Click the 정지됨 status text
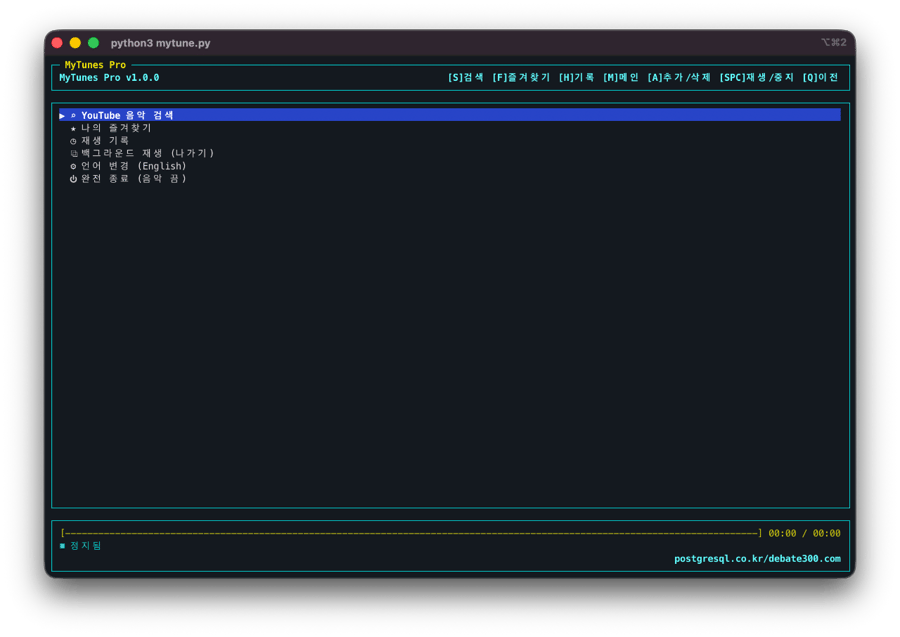900x637 pixels. pyautogui.click(x=86, y=546)
